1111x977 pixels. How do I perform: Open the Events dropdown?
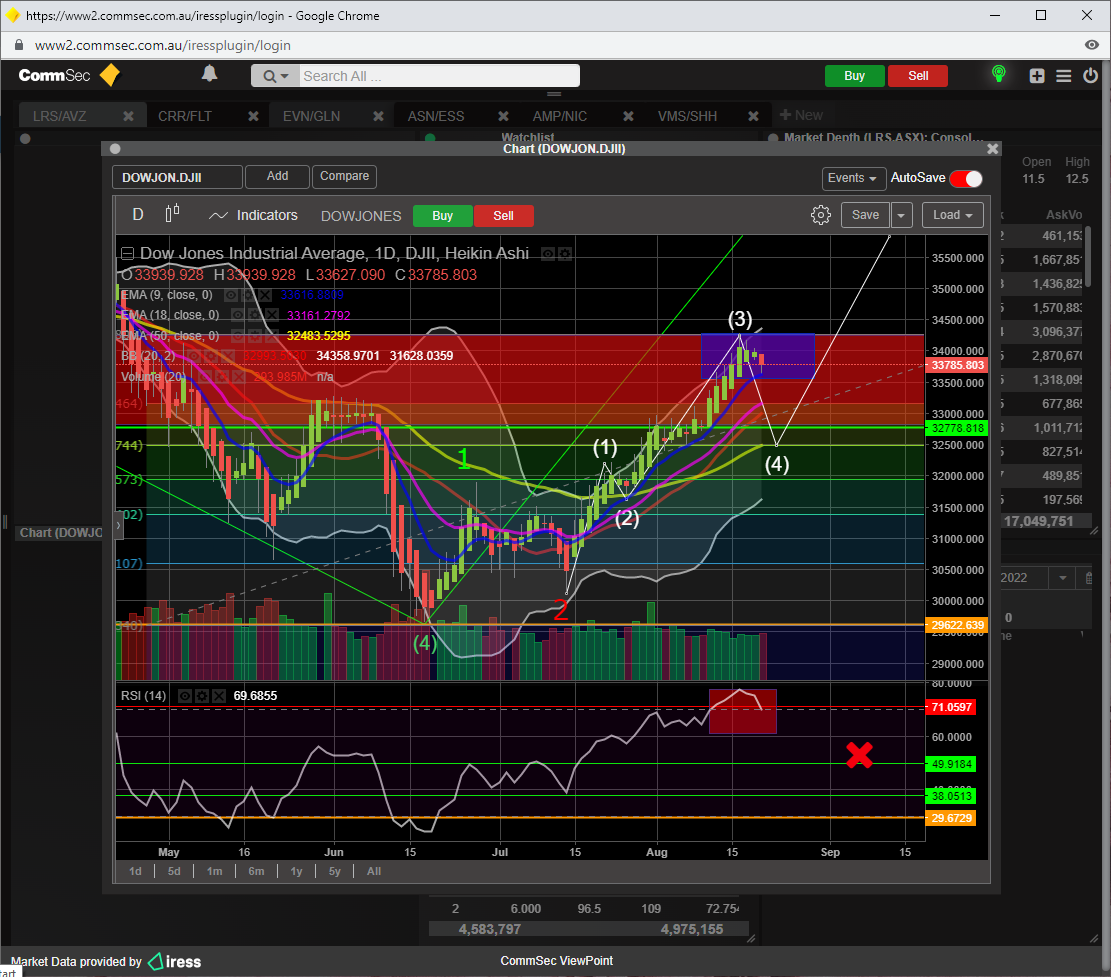[852, 178]
